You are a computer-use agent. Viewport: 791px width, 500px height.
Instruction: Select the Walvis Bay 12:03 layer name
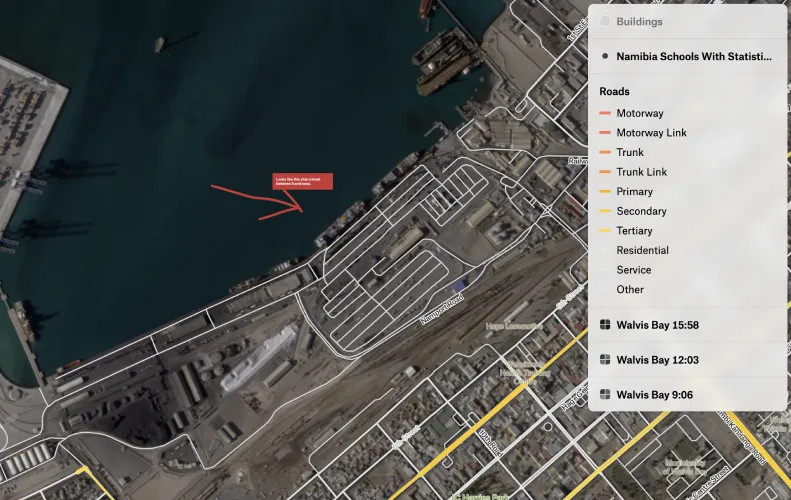tap(657, 360)
